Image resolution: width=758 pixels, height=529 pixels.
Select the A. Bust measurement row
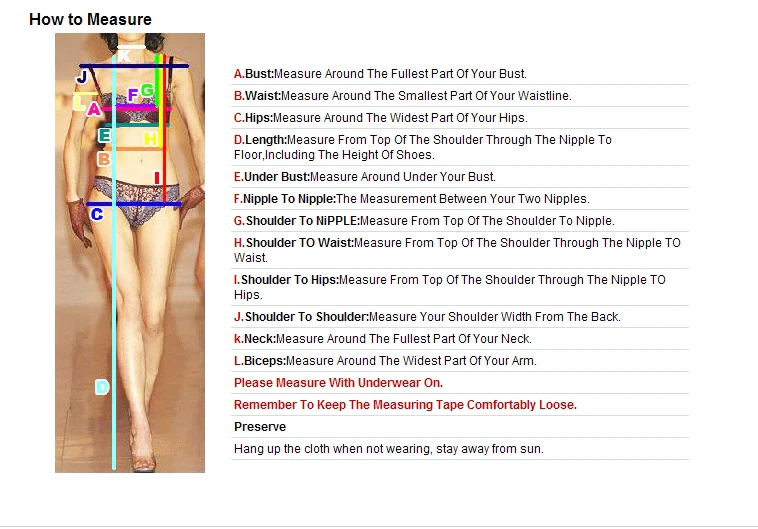point(460,74)
